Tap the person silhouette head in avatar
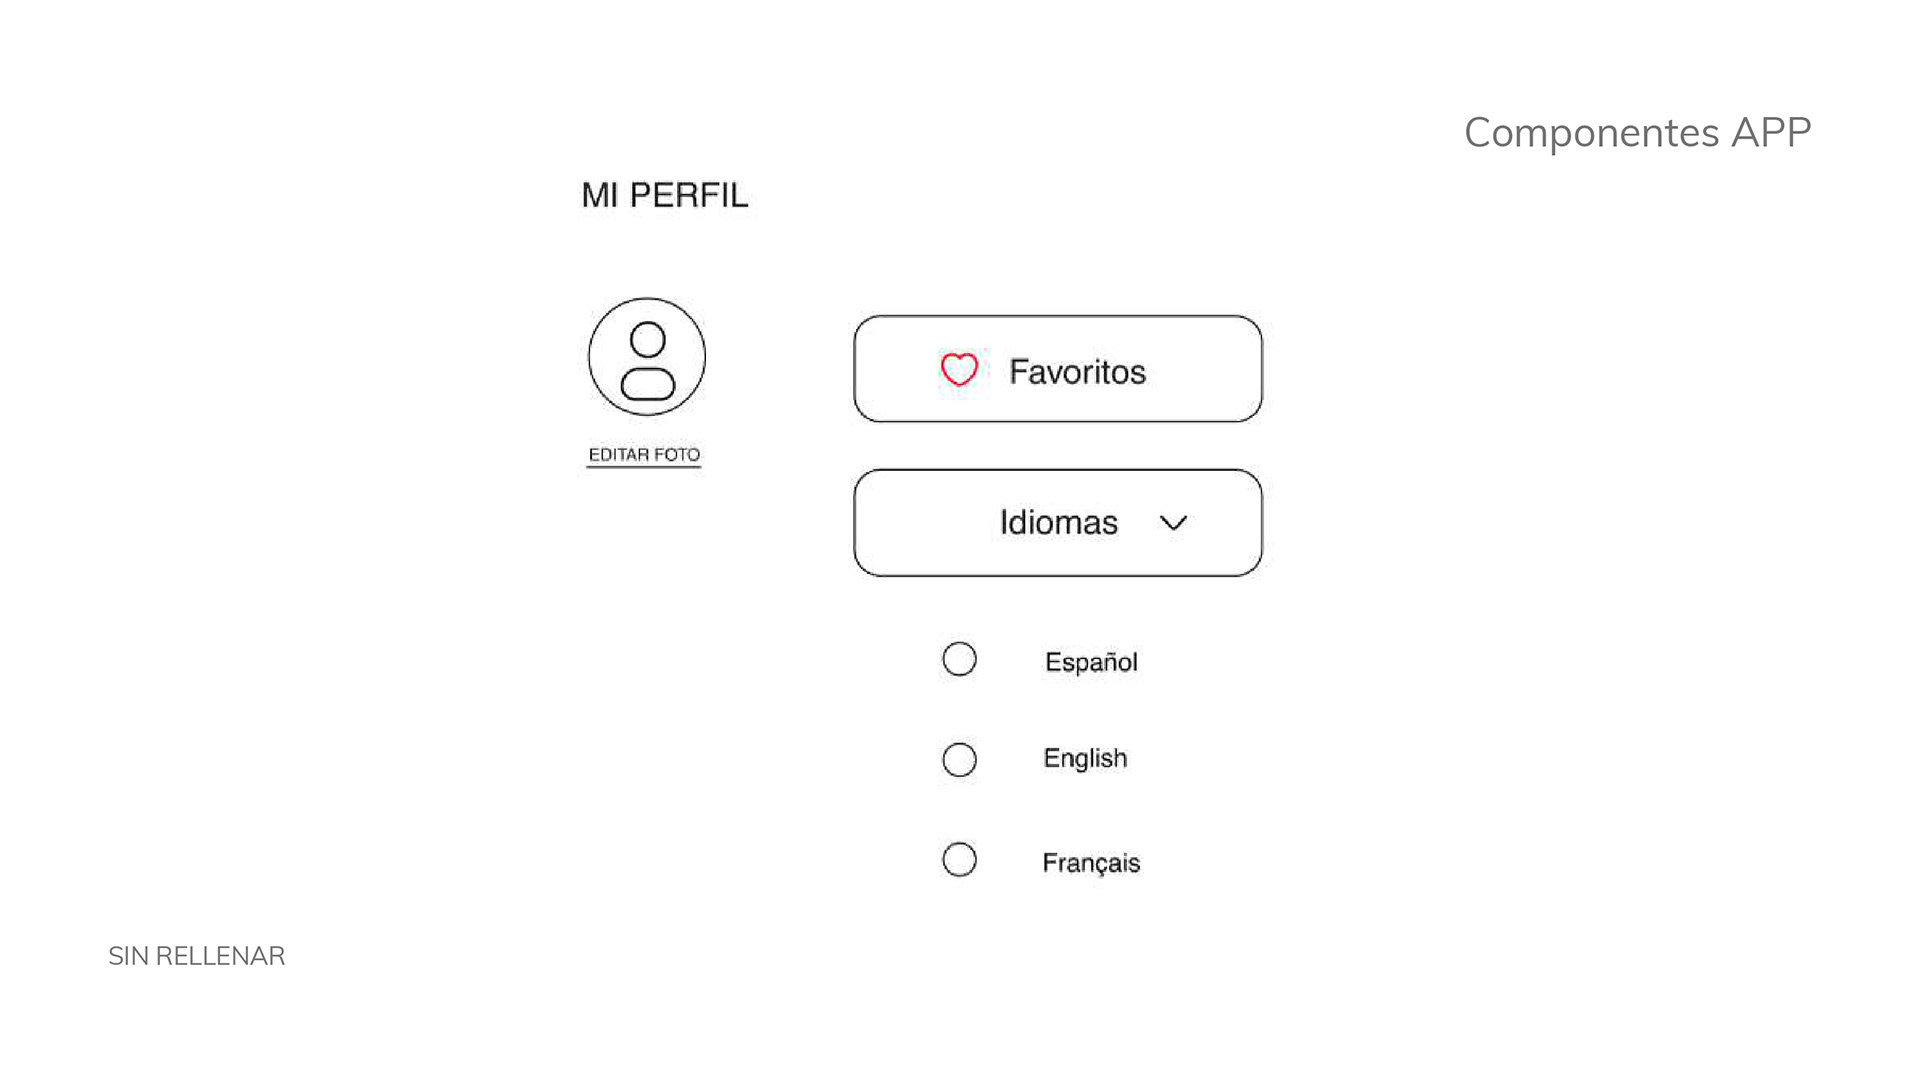Image resolution: width=1920 pixels, height=1080 pixels. tap(648, 340)
